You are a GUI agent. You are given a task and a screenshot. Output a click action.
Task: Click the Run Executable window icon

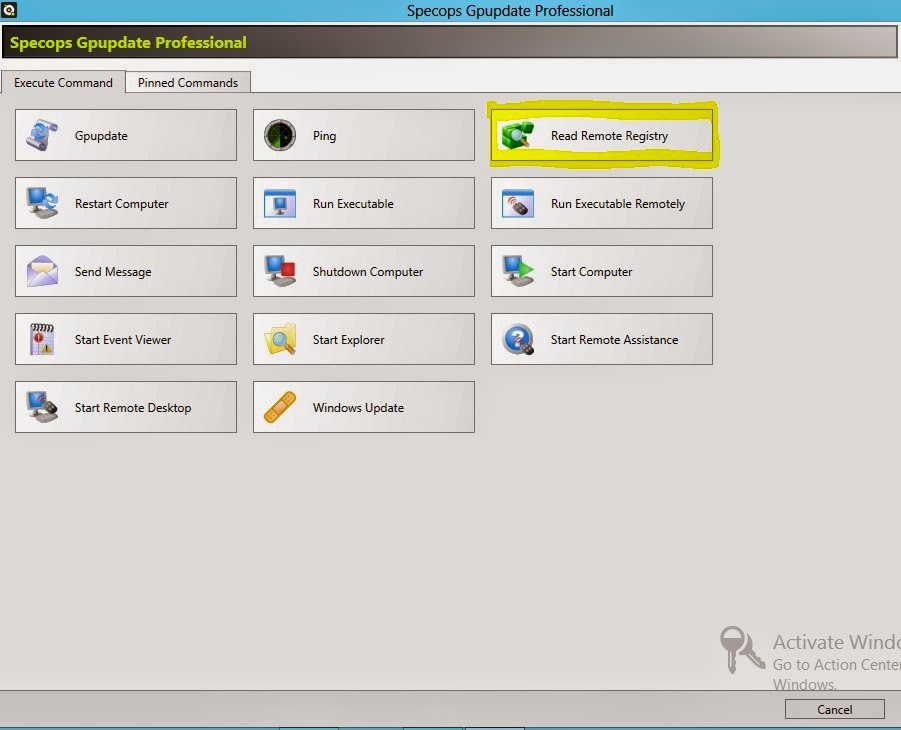pyautogui.click(x=280, y=203)
